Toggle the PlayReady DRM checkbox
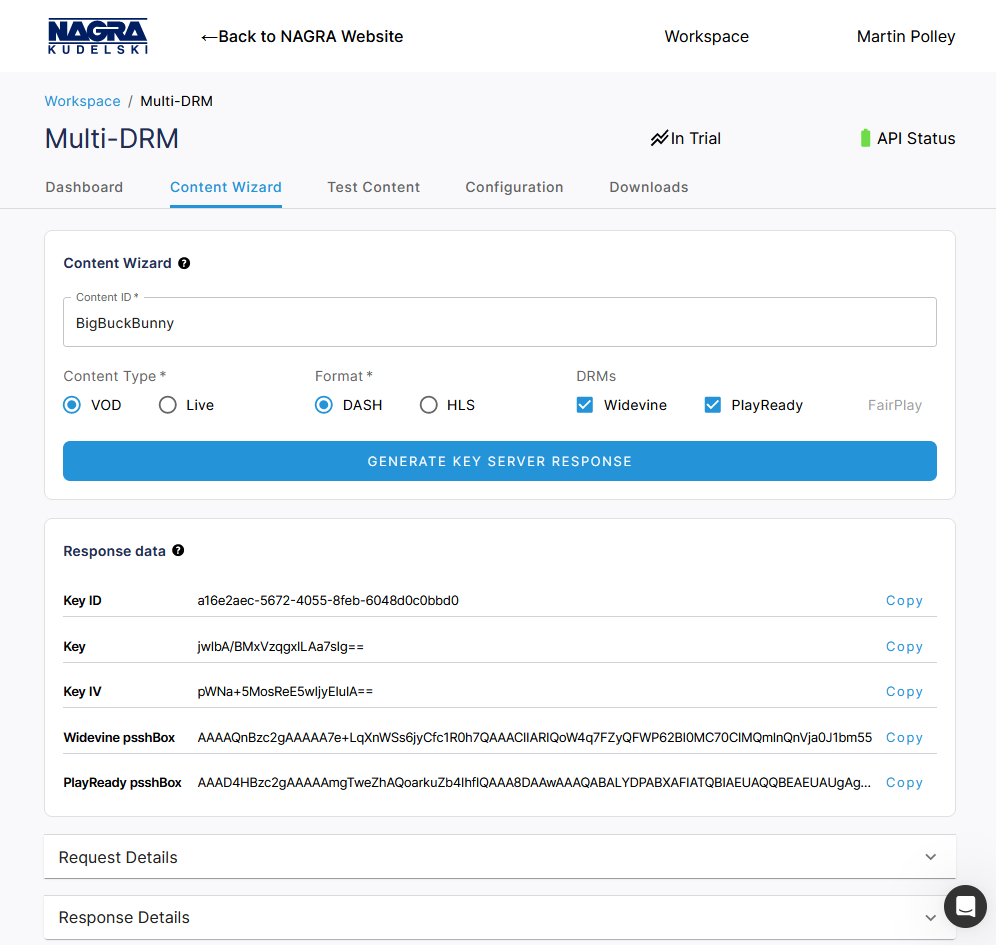 pyautogui.click(x=713, y=405)
